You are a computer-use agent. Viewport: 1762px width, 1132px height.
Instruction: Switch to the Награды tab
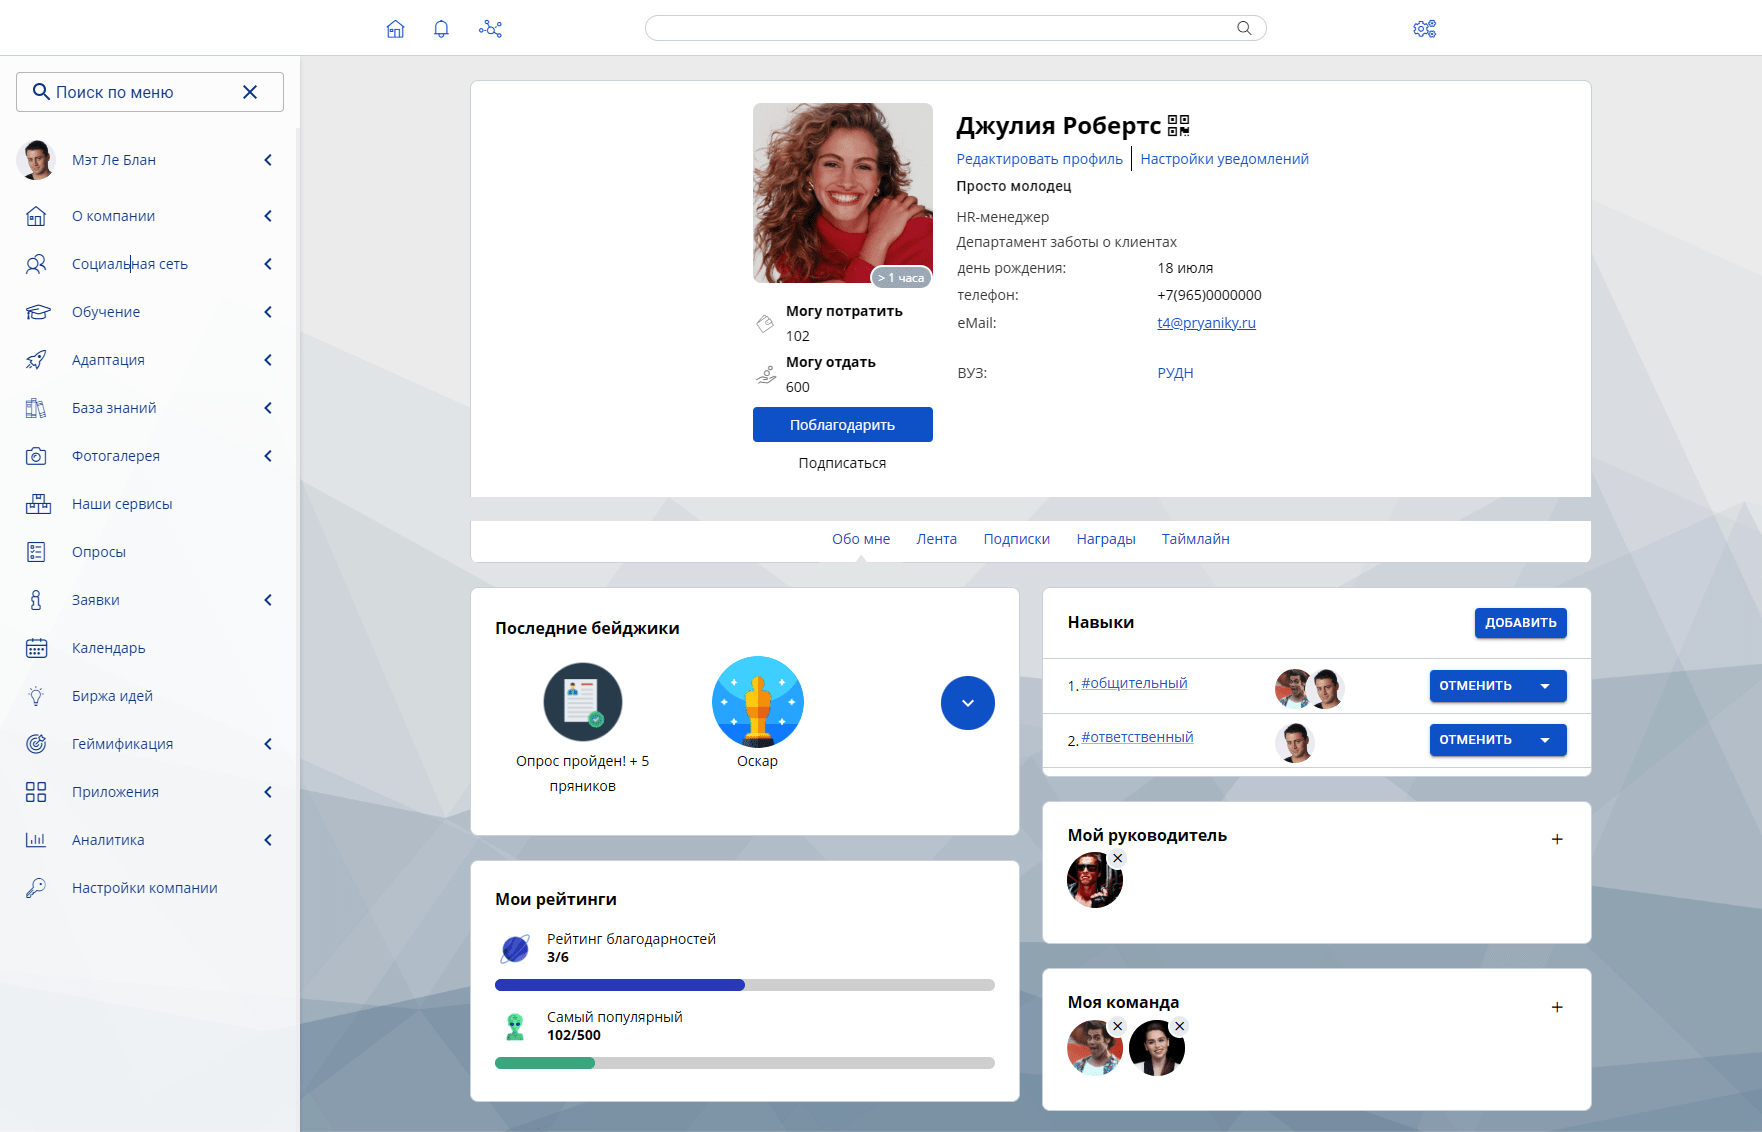pyautogui.click(x=1105, y=539)
